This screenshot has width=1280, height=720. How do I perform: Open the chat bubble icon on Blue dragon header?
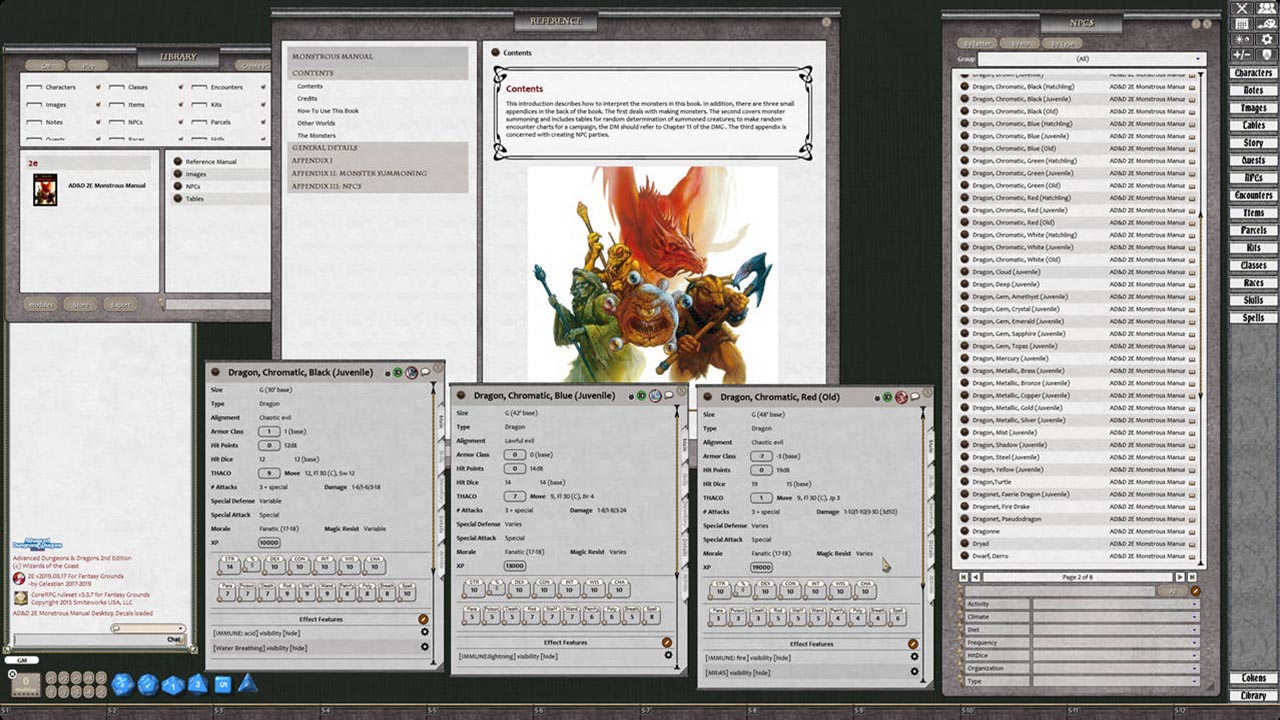point(668,396)
